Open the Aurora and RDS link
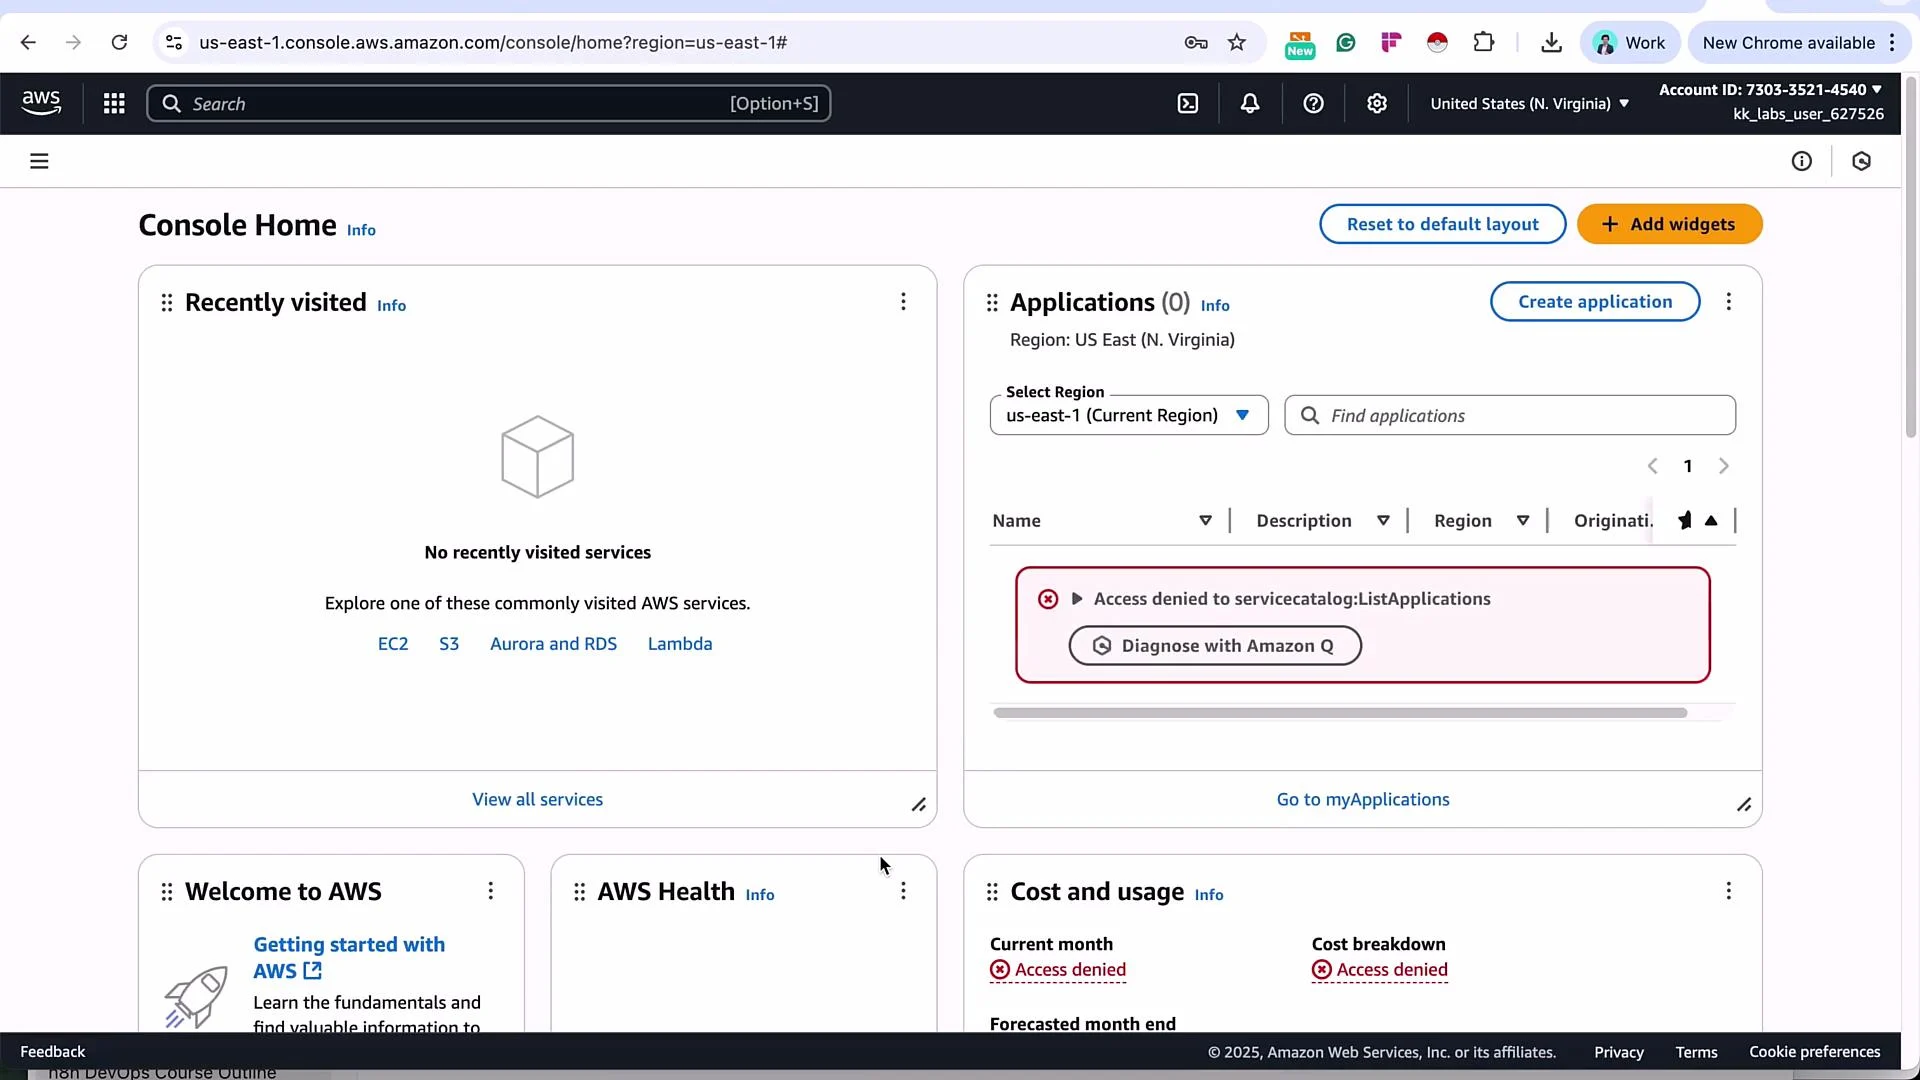 pos(553,644)
